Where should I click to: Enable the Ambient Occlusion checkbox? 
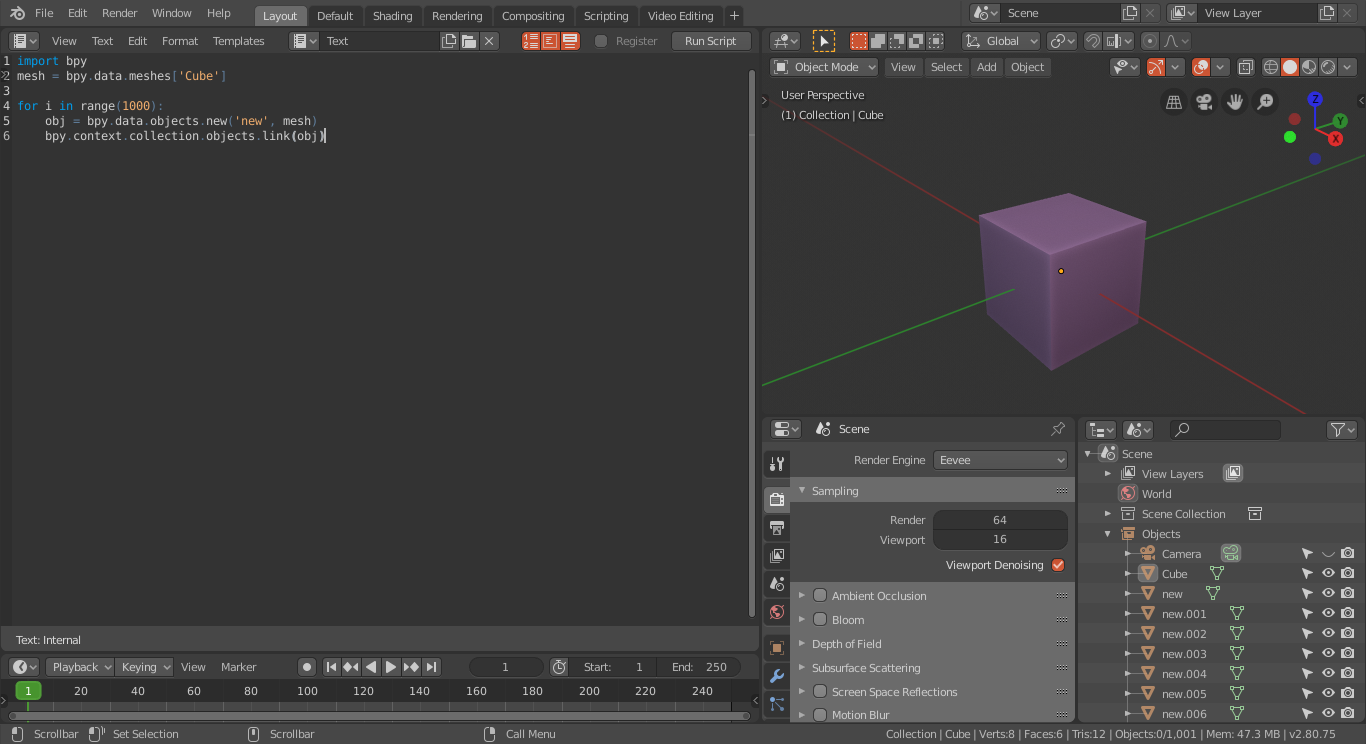(x=820, y=595)
